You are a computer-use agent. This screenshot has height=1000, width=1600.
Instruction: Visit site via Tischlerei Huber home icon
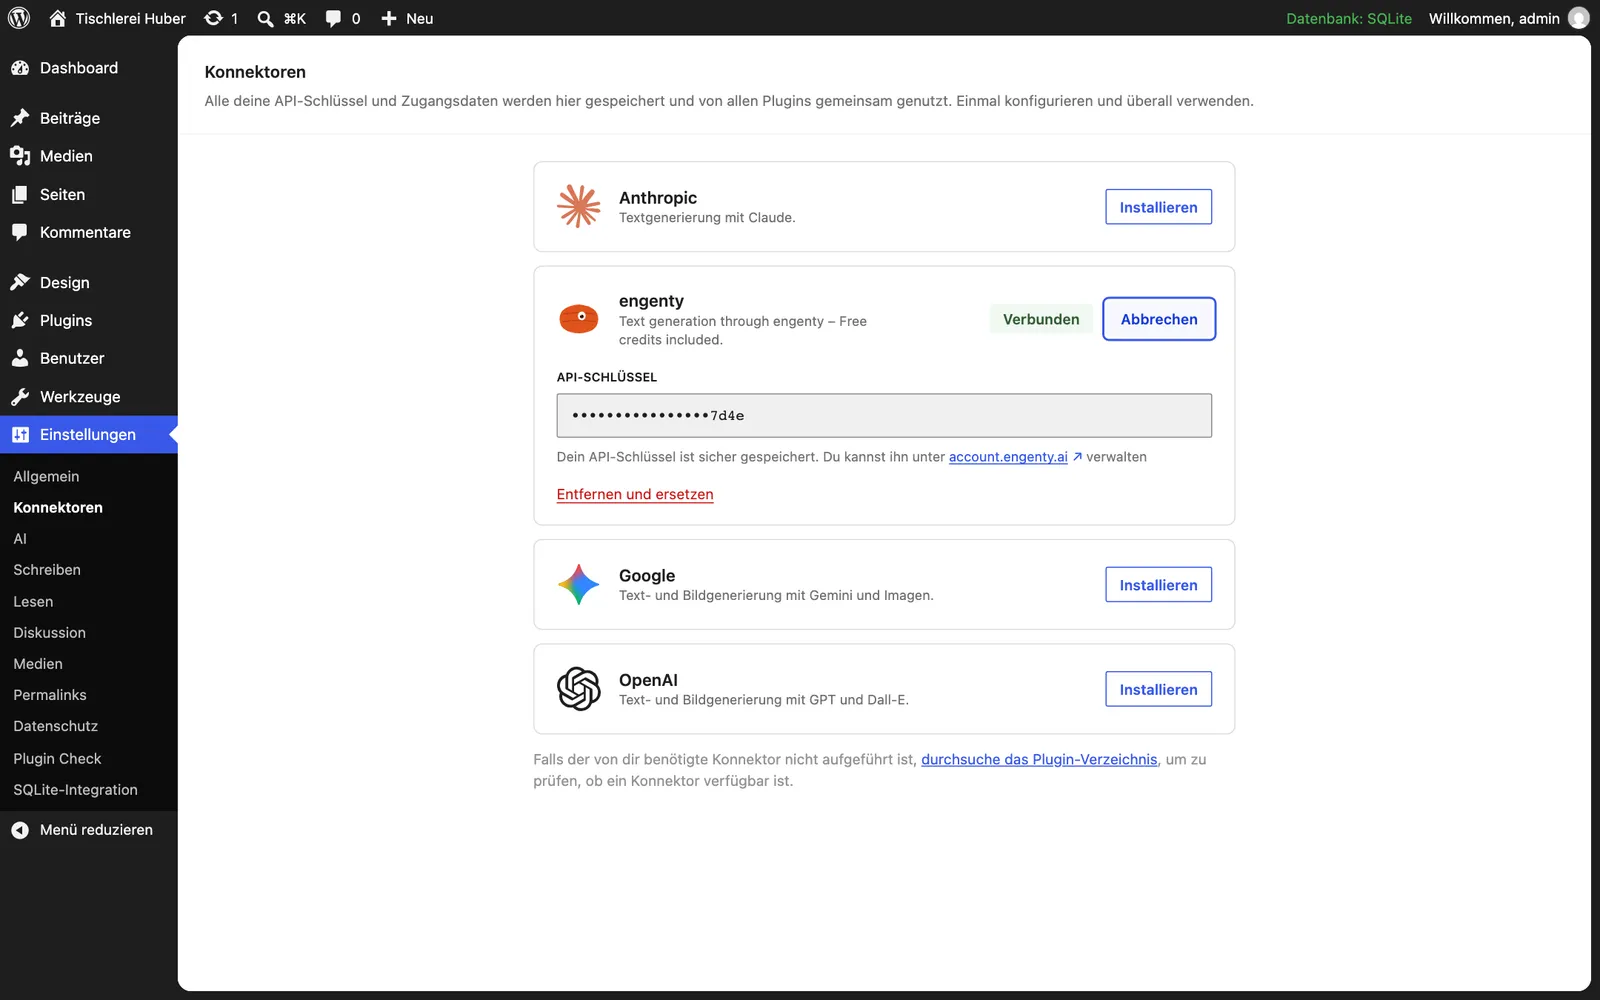[x=58, y=18]
